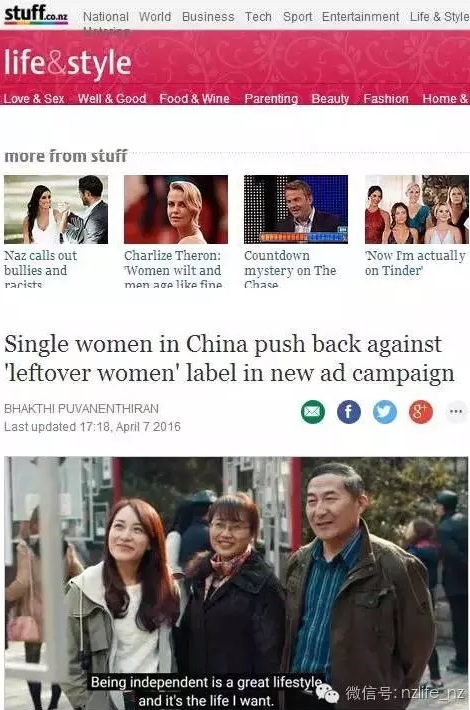Open the National menu item
Screen dimensions: 470x710
coord(106,17)
